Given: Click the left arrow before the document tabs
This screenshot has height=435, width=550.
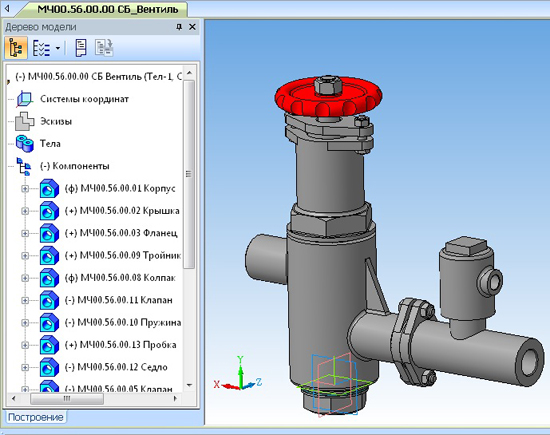Looking at the screenshot, I should tap(7, 8).
